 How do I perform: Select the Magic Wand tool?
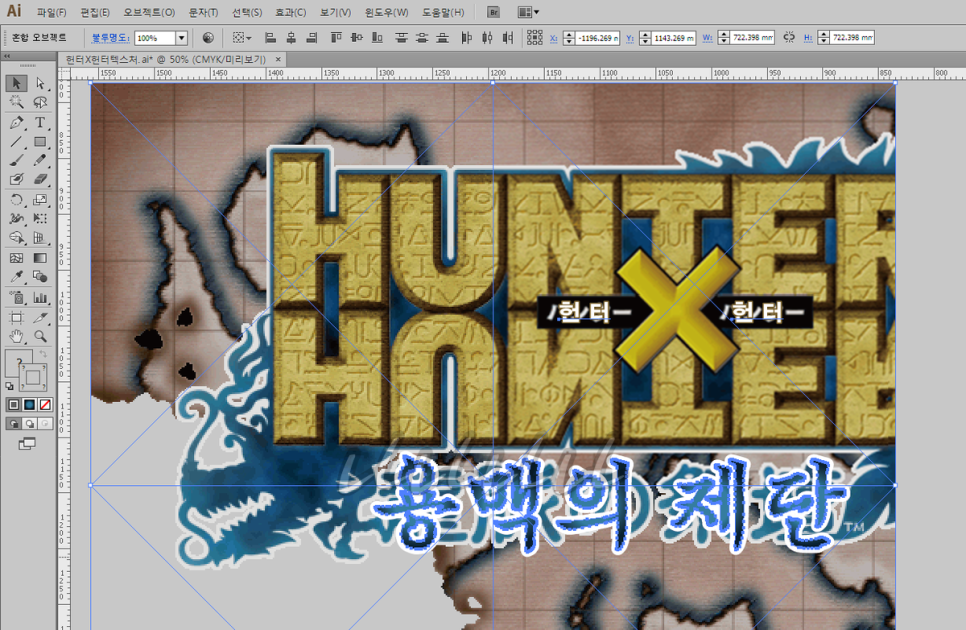coord(17,102)
